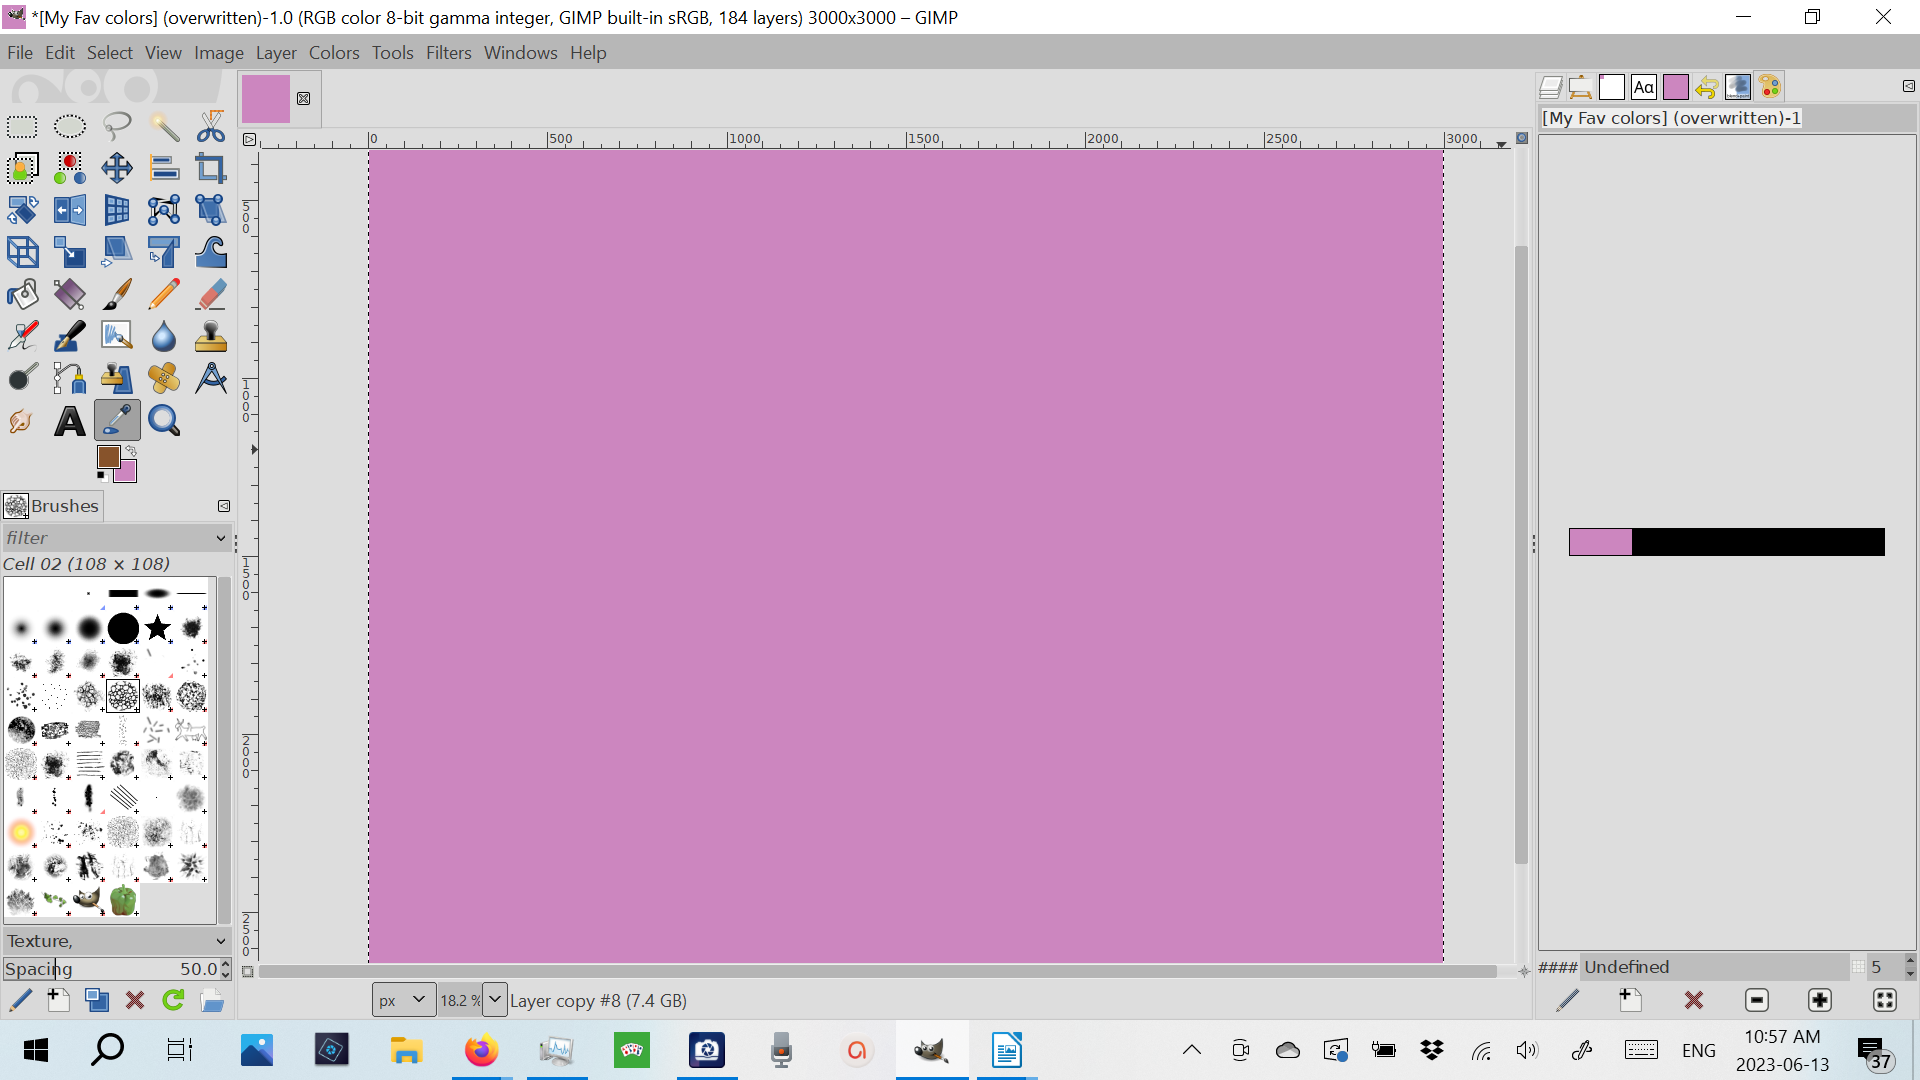Swap foreground and background colors
This screenshot has height=1080, width=1920.
tap(131, 451)
